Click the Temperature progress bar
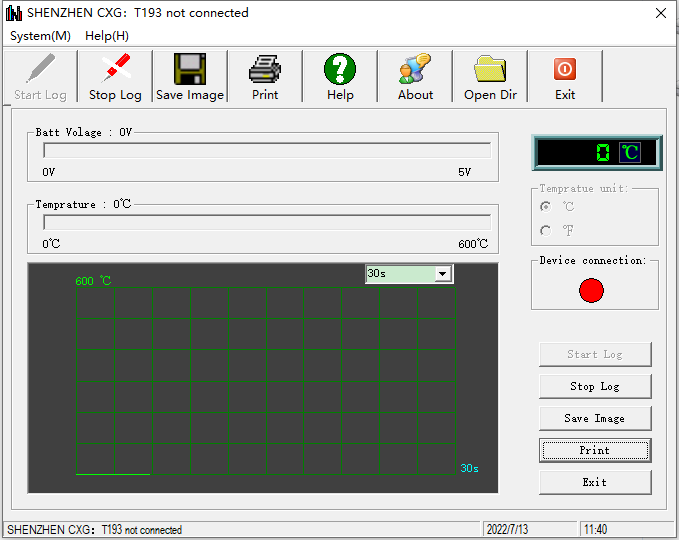Image resolution: width=679 pixels, height=540 pixels. [267, 222]
